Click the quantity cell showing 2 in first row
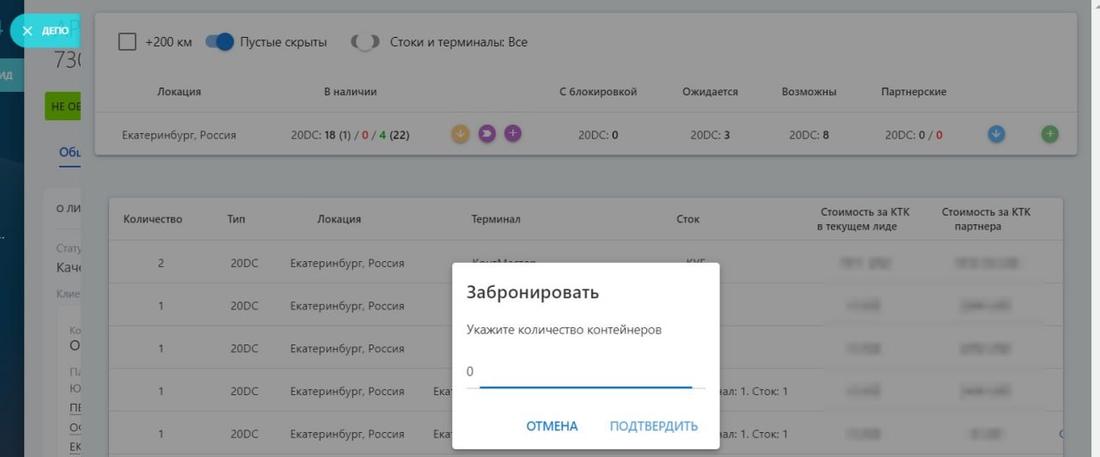 point(161,263)
